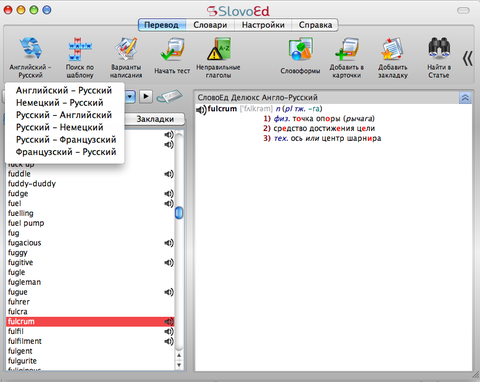480x382 pixels.
Task: Collapse the article header with double chevron
Action: point(465,98)
